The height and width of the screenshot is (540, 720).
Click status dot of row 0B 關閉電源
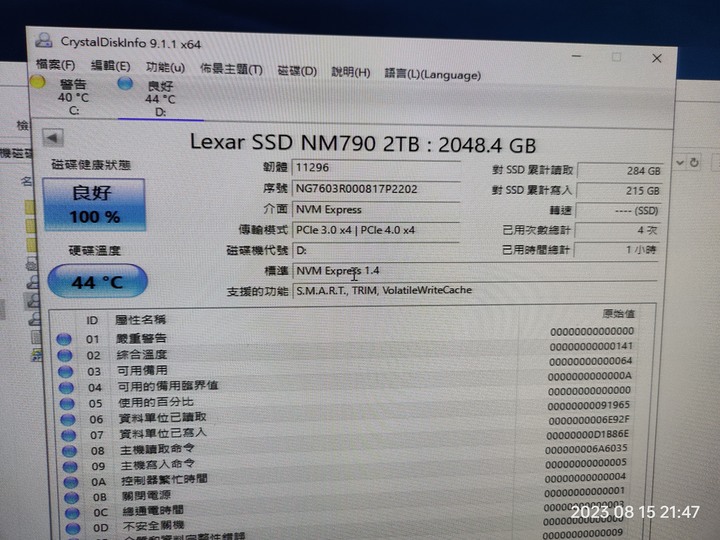(x=72, y=498)
